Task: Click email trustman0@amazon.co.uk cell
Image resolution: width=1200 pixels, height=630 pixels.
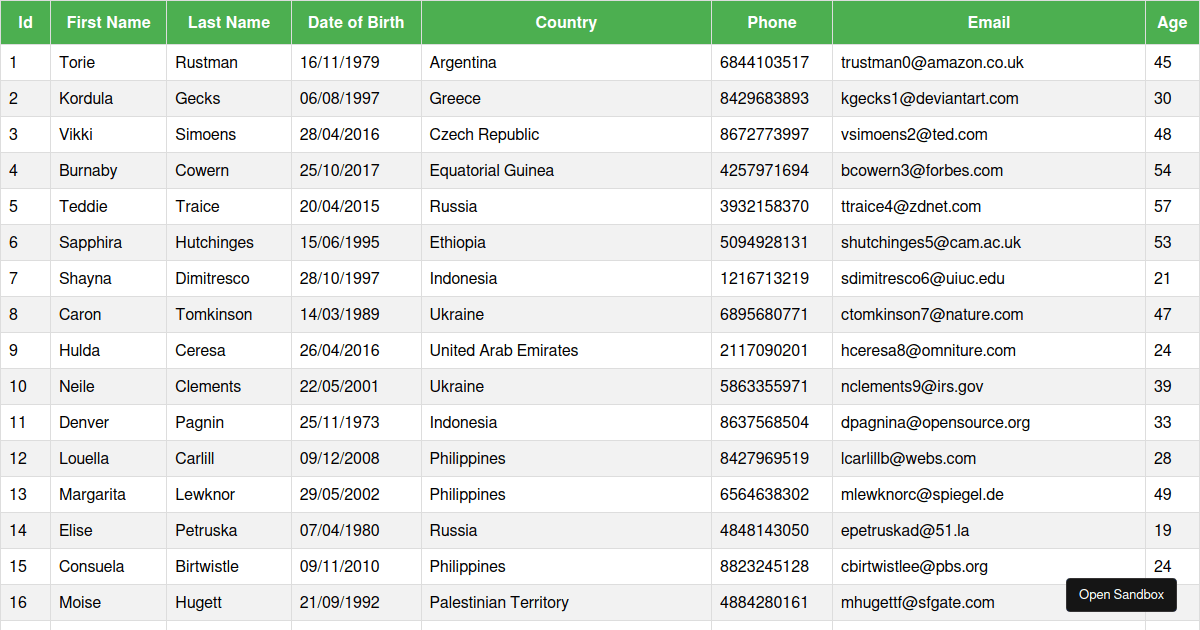Action: point(989,62)
